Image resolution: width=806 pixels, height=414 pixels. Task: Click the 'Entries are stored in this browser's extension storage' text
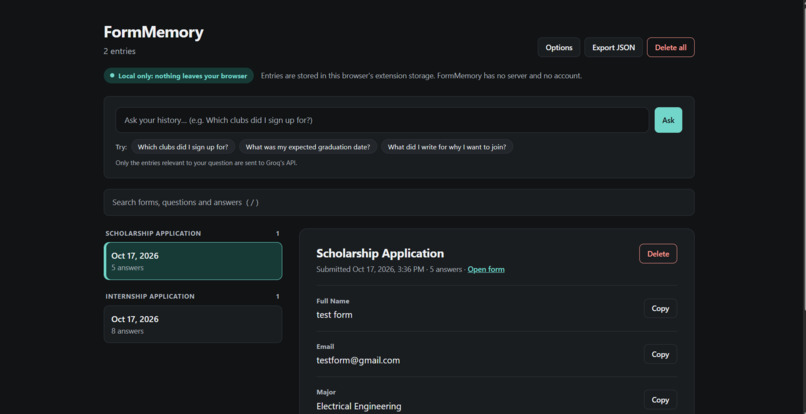tap(421, 76)
